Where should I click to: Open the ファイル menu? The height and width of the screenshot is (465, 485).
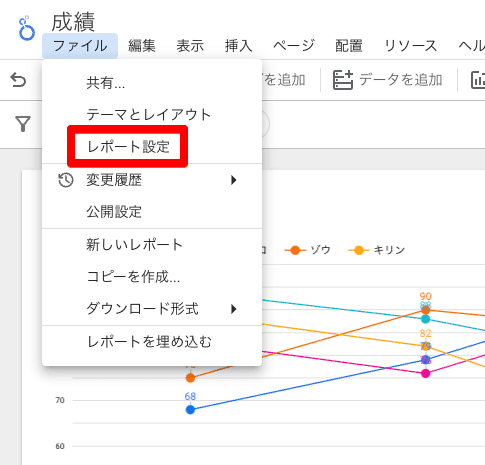80,46
